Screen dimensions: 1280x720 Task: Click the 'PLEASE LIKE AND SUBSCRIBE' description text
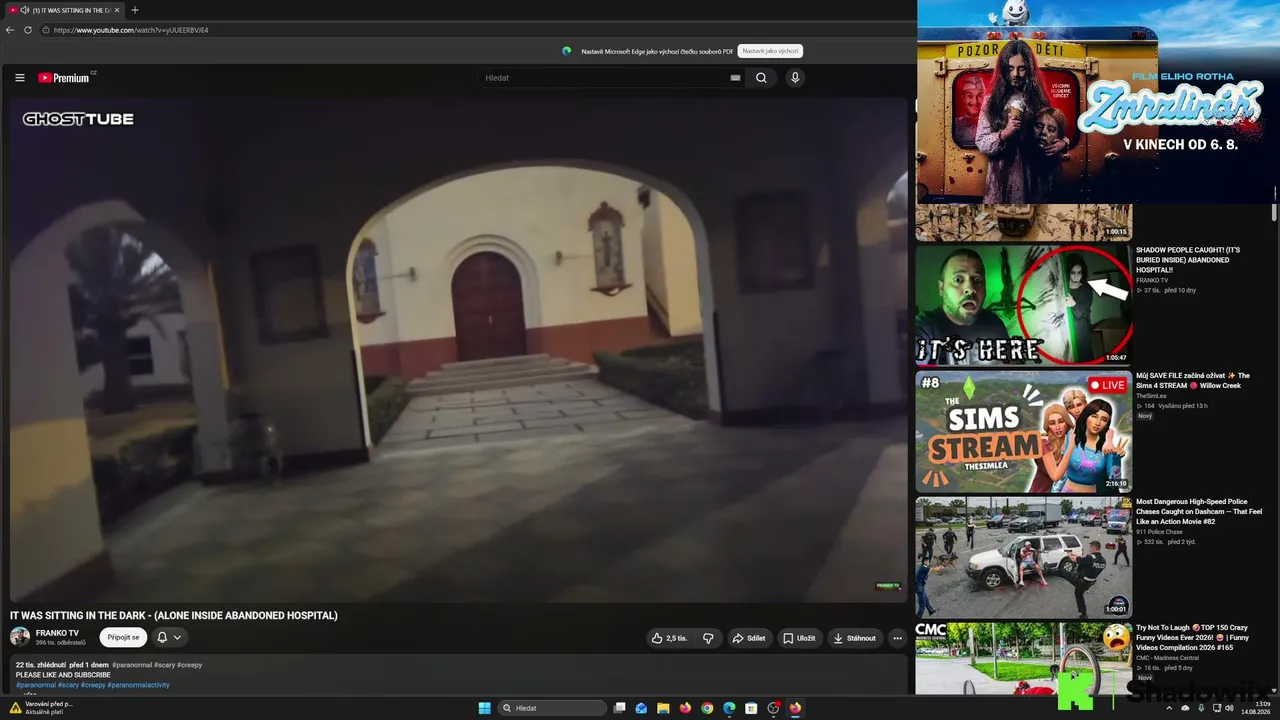point(63,675)
